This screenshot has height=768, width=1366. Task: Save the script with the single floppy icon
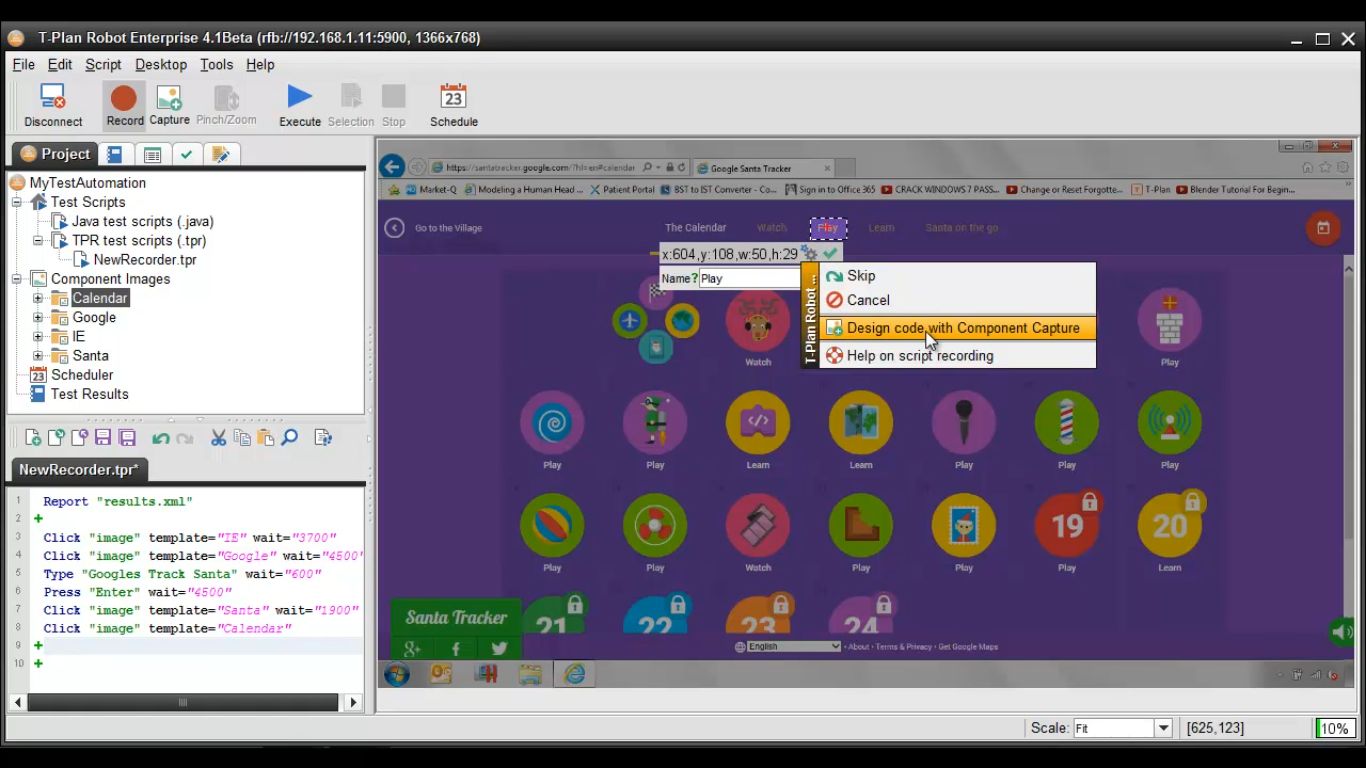click(x=103, y=437)
